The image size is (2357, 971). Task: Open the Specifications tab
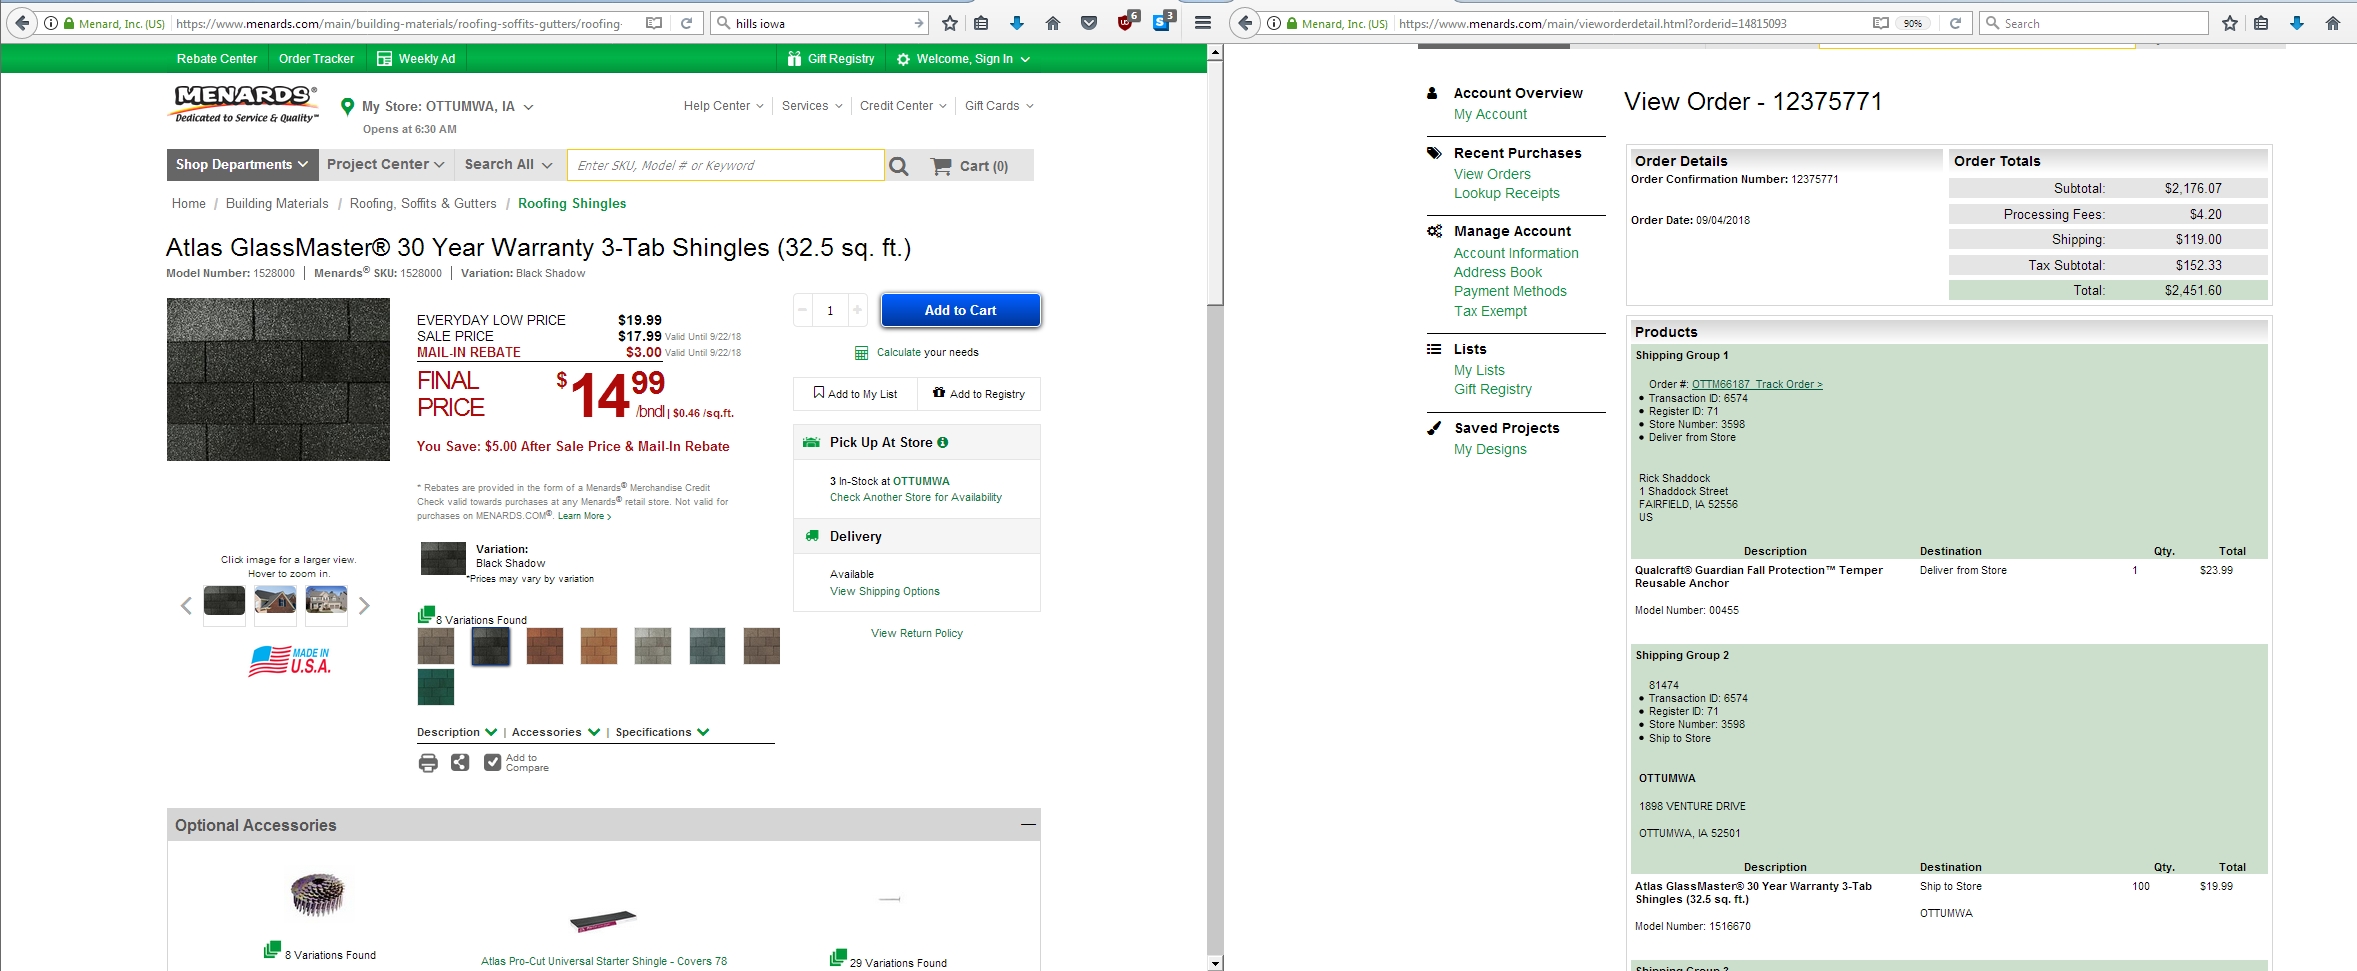[662, 732]
